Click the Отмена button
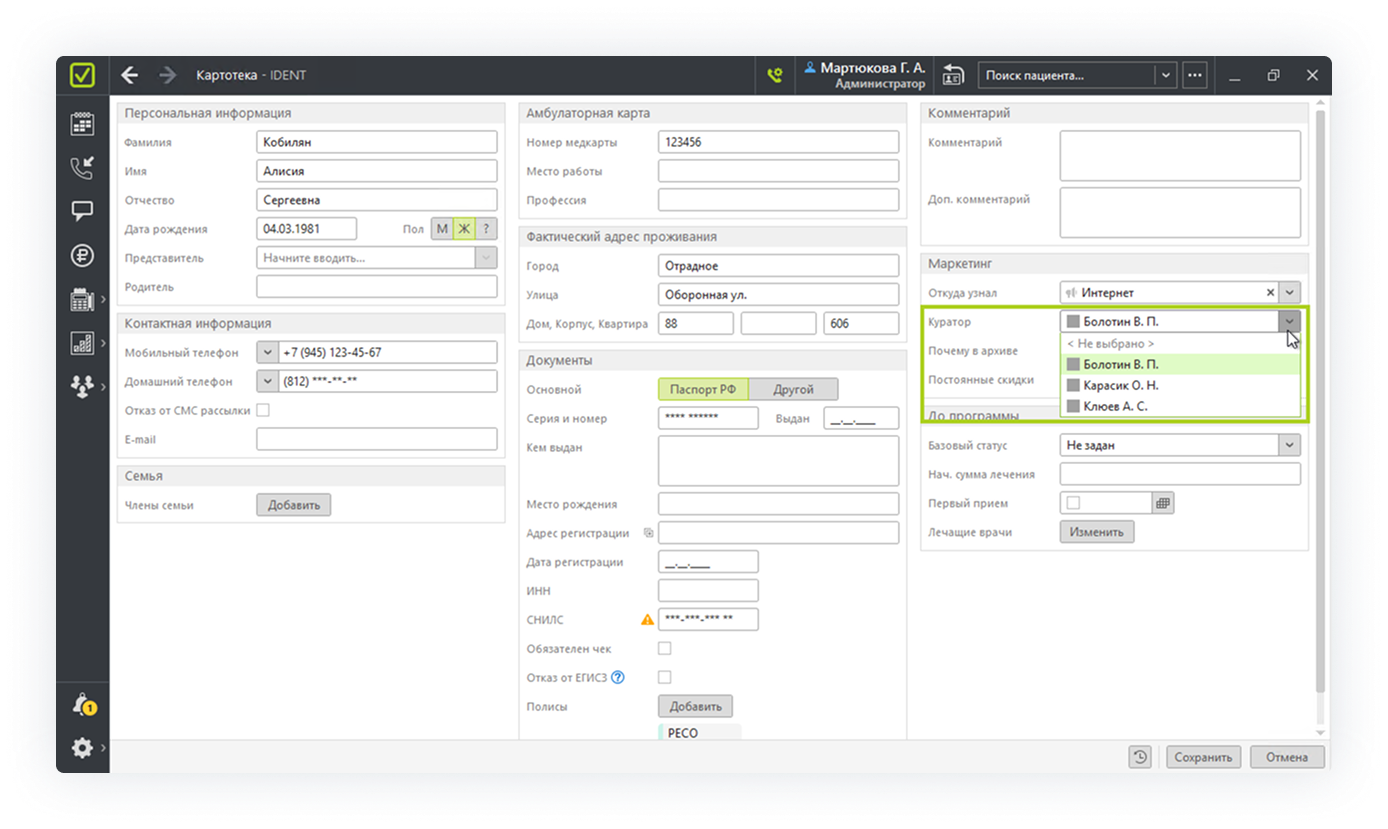Viewport: 1388px width, 829px height. pos(1287,757)
